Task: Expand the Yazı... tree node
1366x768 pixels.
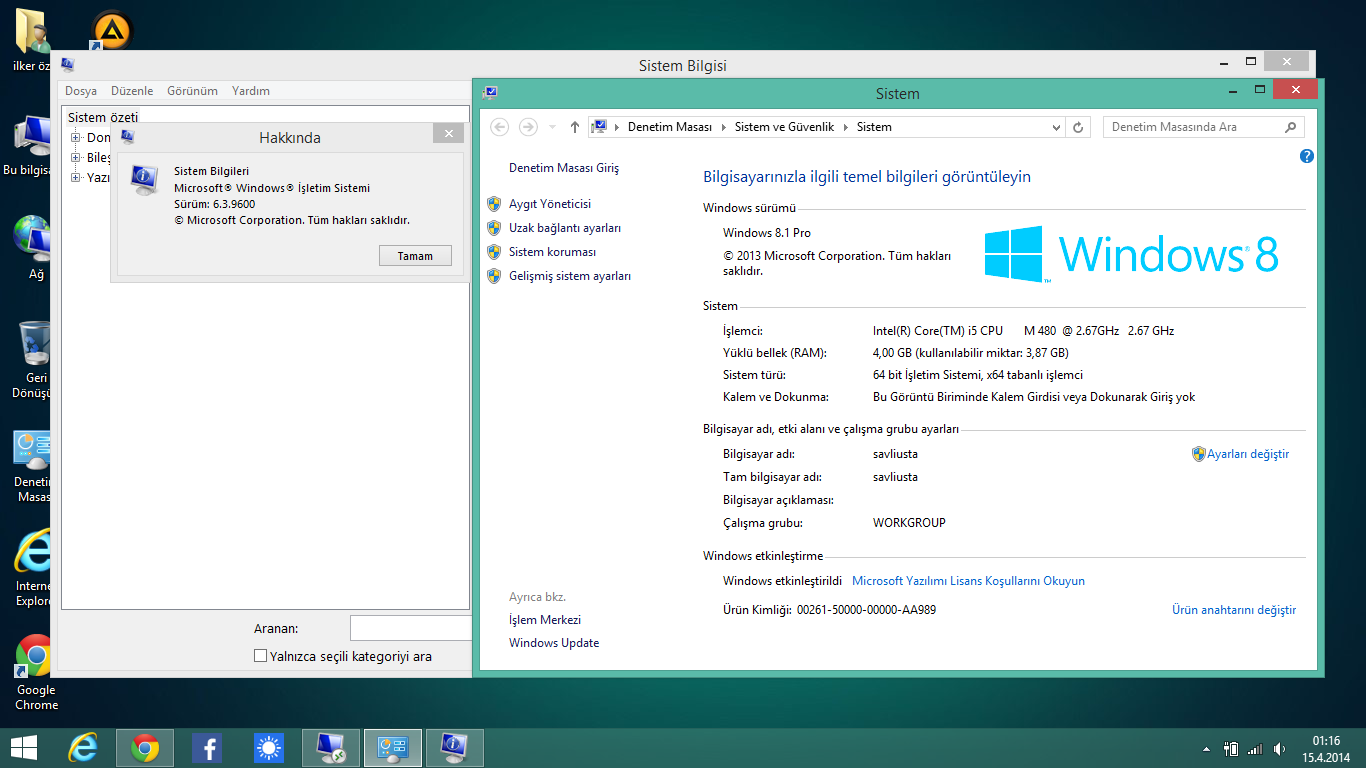Action: coord(76,178)
